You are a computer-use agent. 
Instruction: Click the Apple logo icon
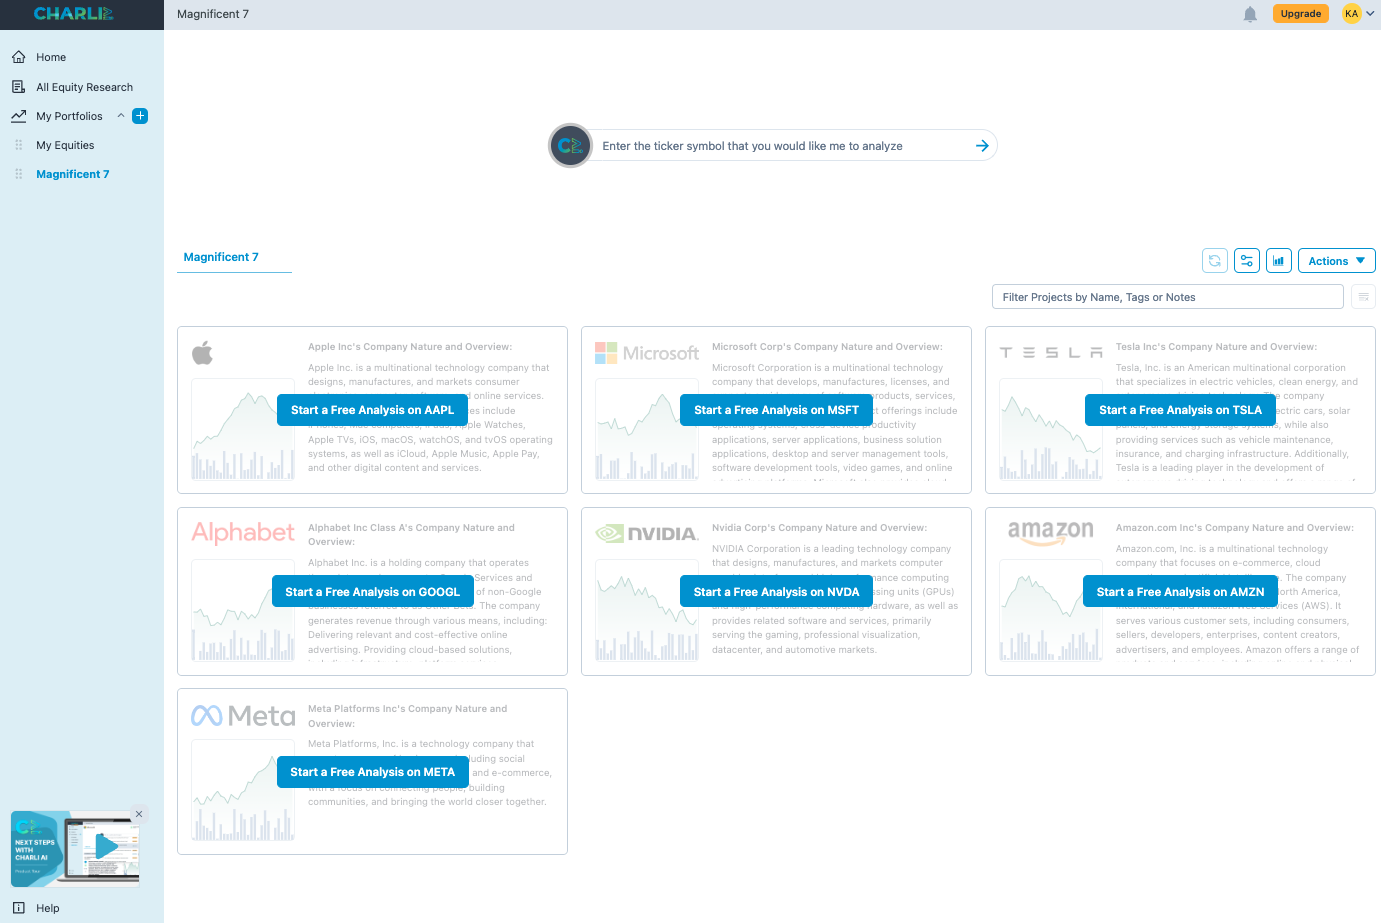pyautogui.click(x=202, y=353)
